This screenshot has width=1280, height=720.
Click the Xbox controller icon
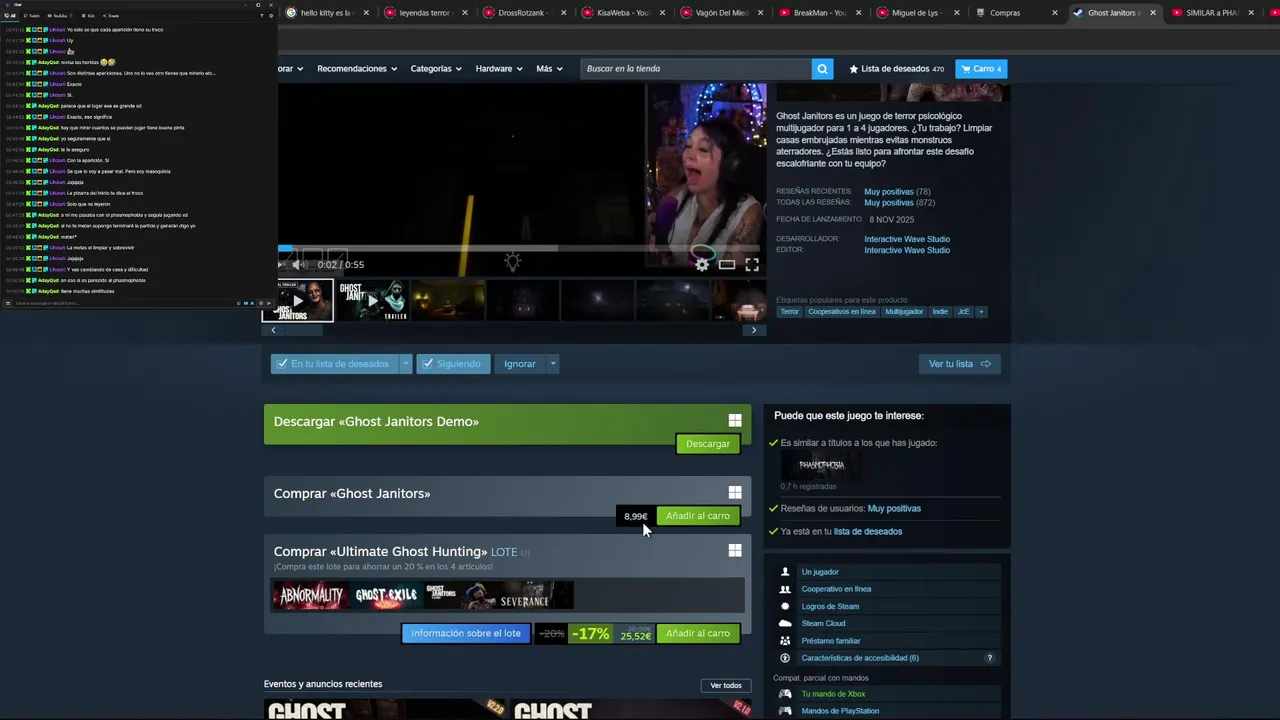tap(785, 694)
